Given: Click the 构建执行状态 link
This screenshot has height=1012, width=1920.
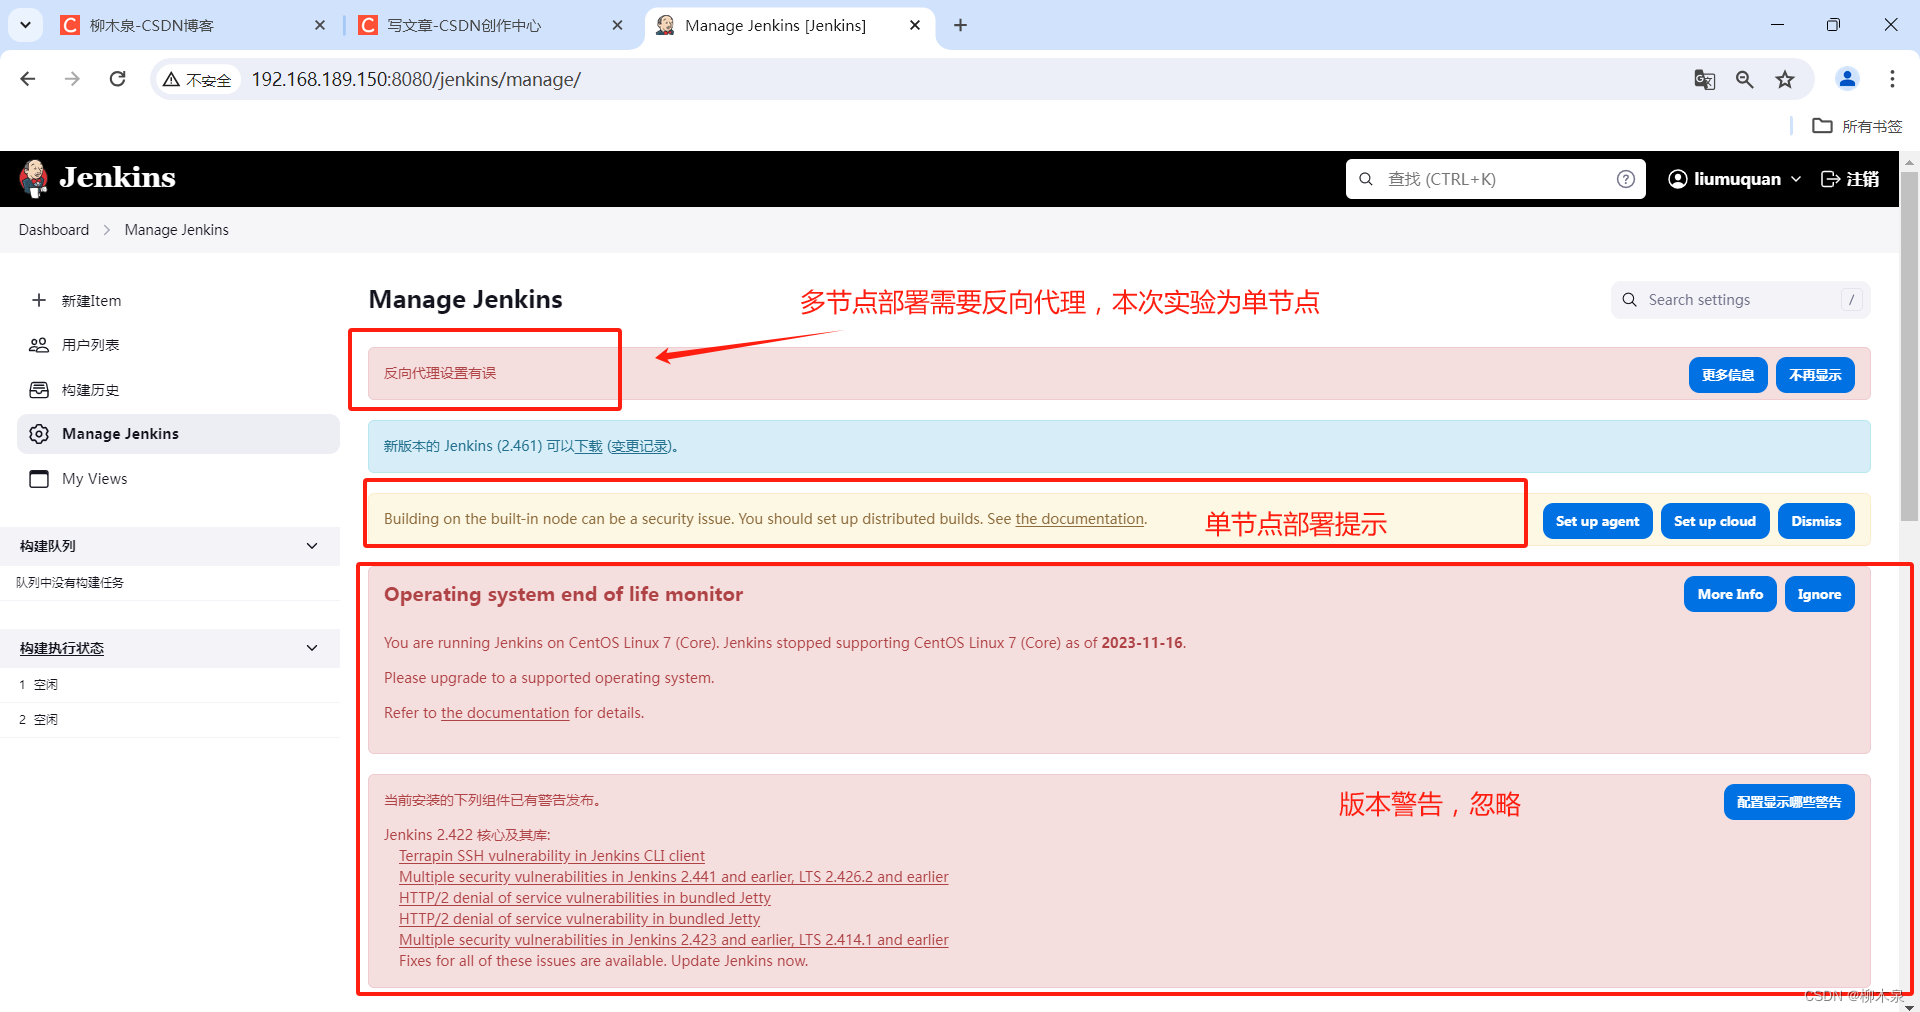Looking at the screenshot, I should tap(62, 648).
